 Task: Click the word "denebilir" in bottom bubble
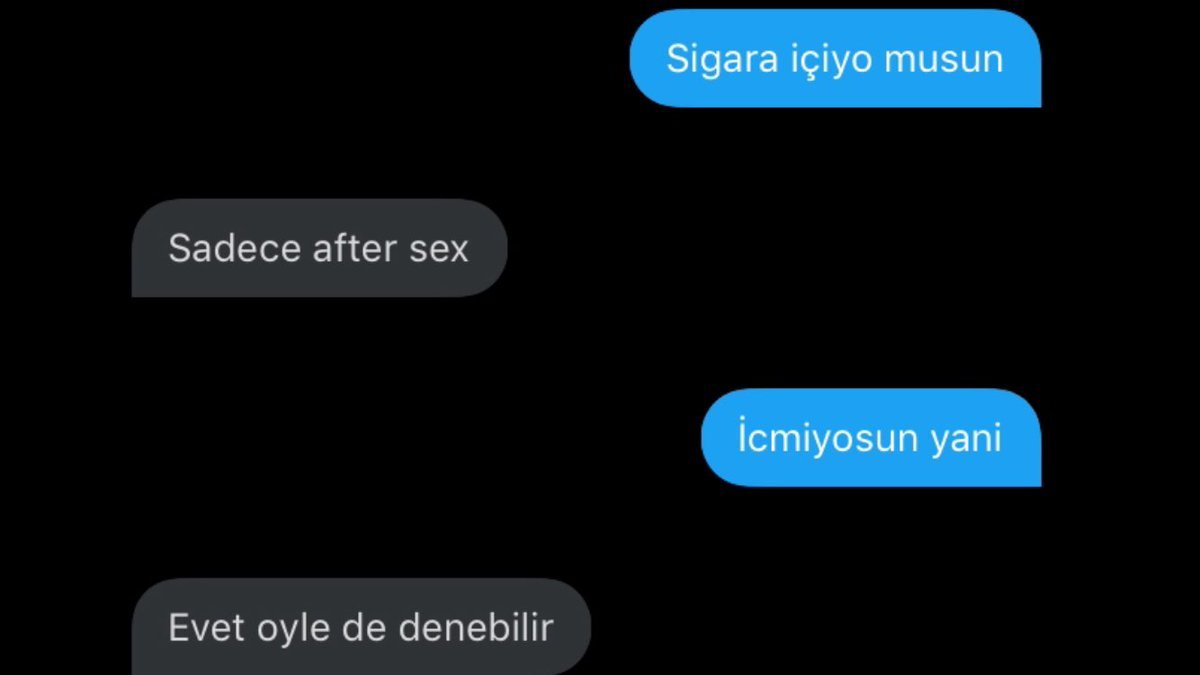pos(476,627)
